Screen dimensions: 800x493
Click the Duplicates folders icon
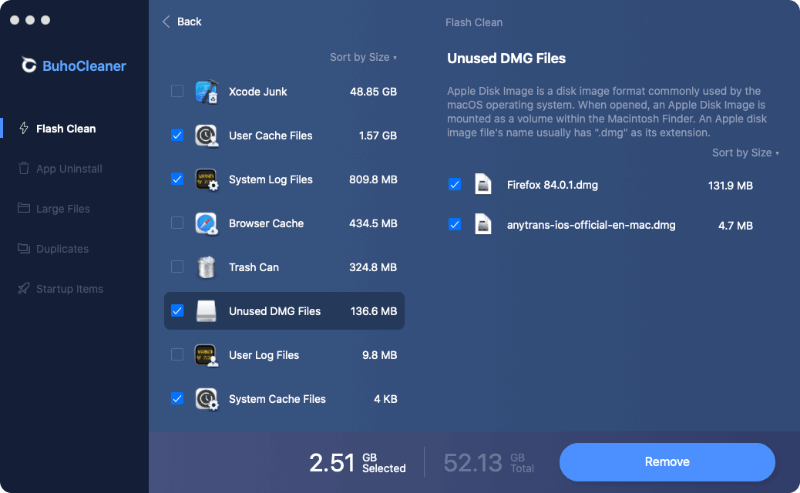tap(23, 248)
